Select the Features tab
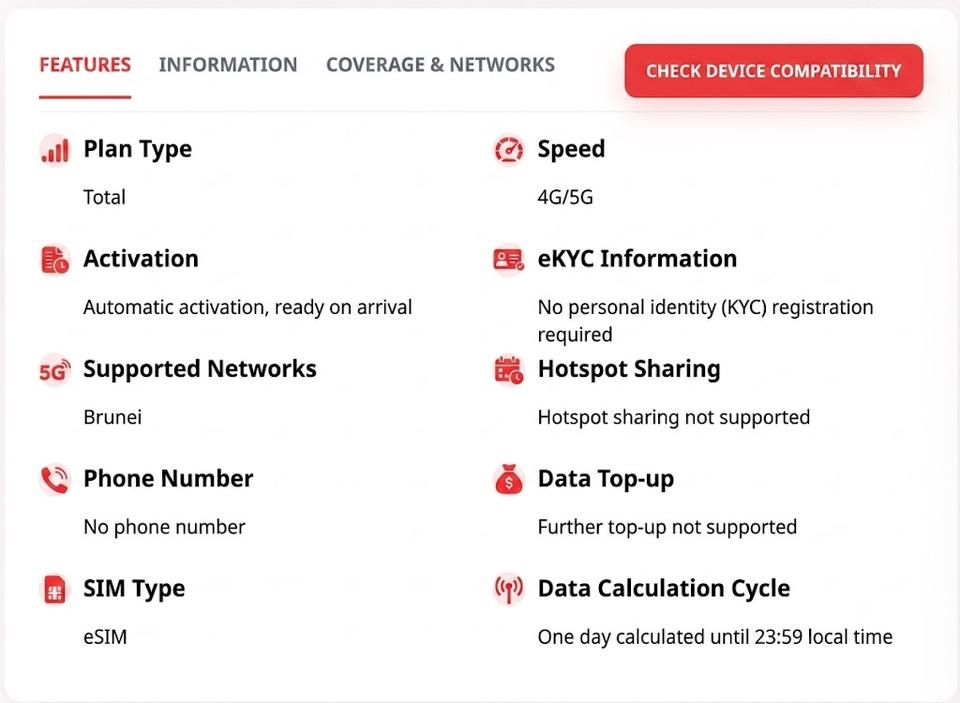 tap(85, 65)
